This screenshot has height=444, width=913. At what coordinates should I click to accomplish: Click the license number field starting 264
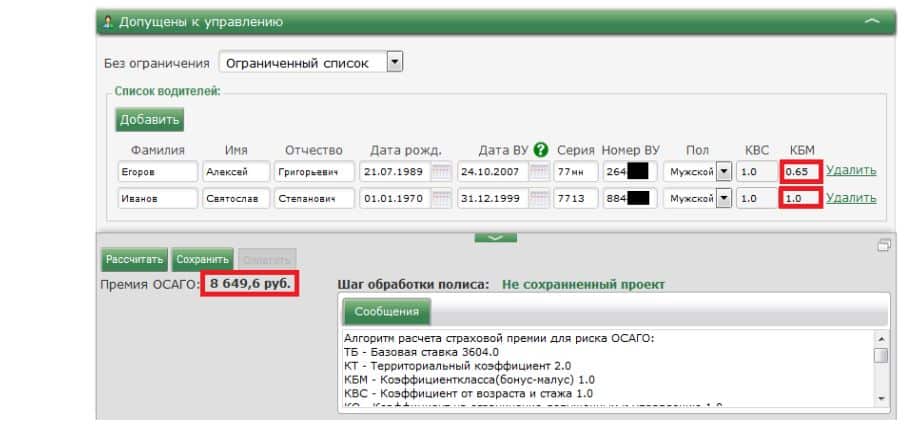(x=630, y=172)
